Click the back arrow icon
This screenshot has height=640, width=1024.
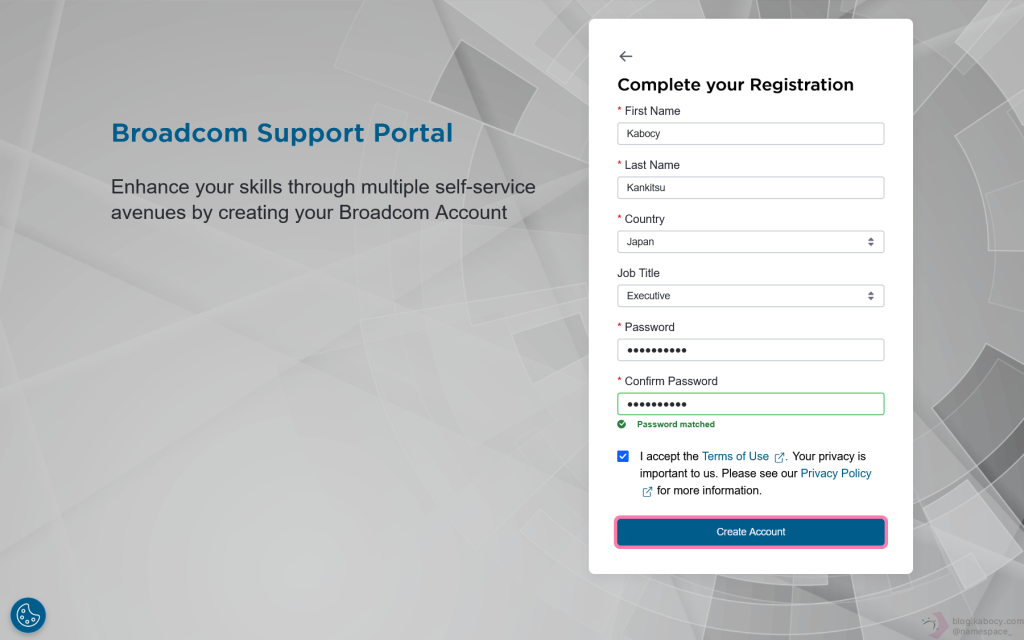coord(626,57)
